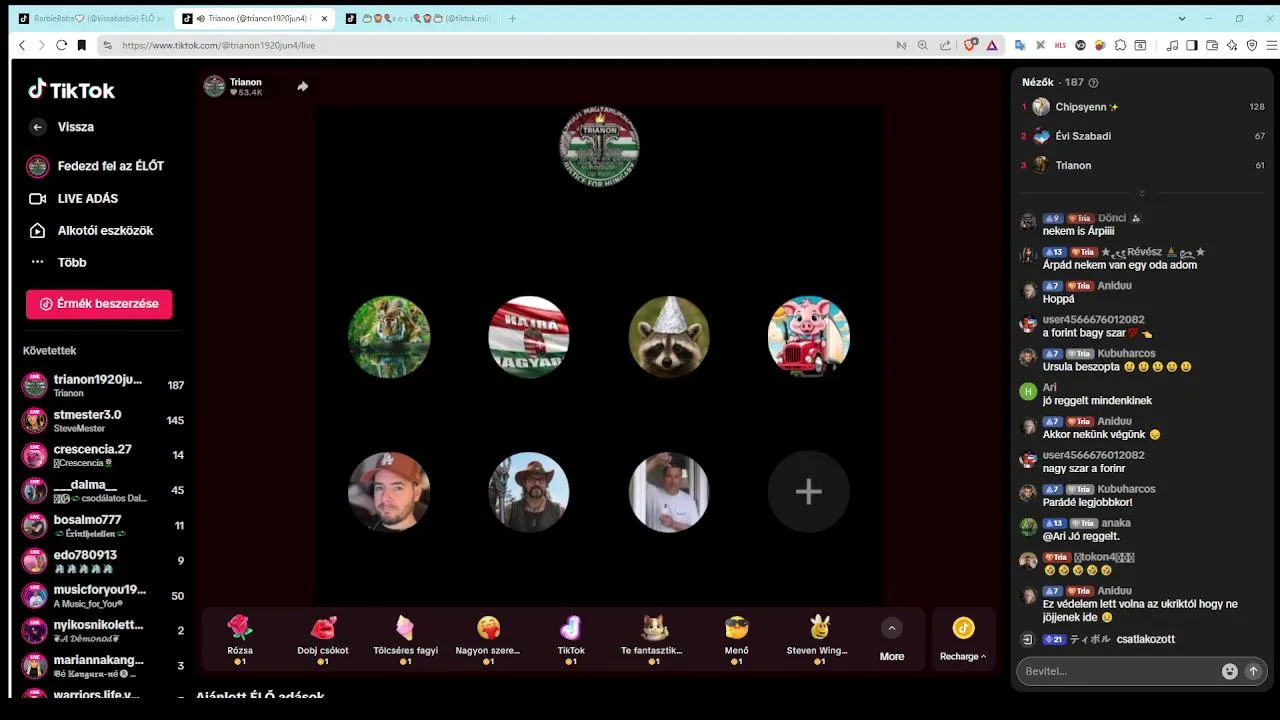Open edo780913 followed live
The width and height of the screenshot is (1280, 720).
point(103,561)
